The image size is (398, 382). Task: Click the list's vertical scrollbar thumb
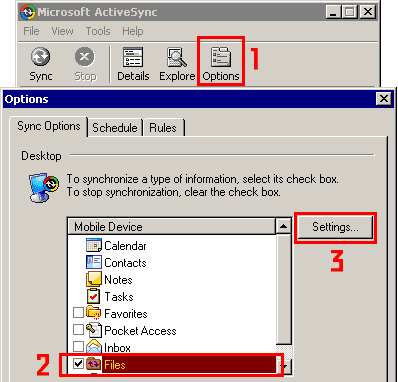coord(284,289)
